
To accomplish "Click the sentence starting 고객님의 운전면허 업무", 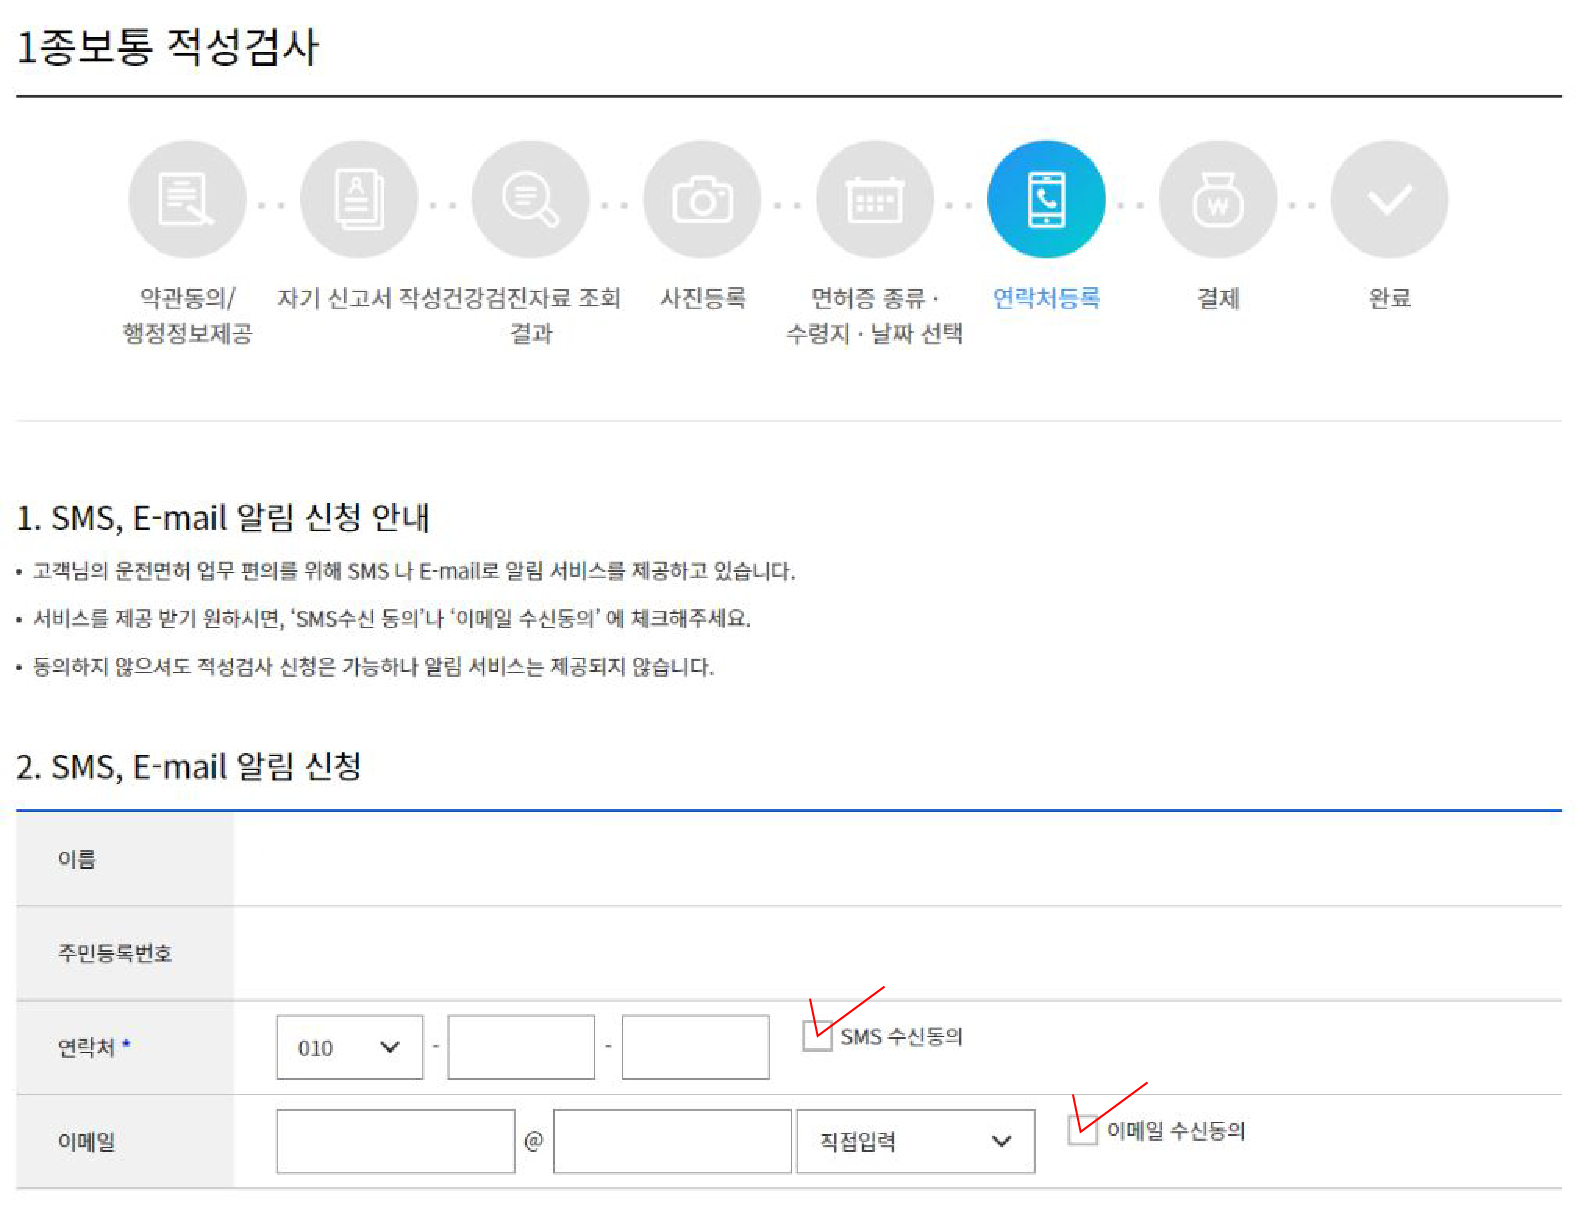I will coord(414,571).
